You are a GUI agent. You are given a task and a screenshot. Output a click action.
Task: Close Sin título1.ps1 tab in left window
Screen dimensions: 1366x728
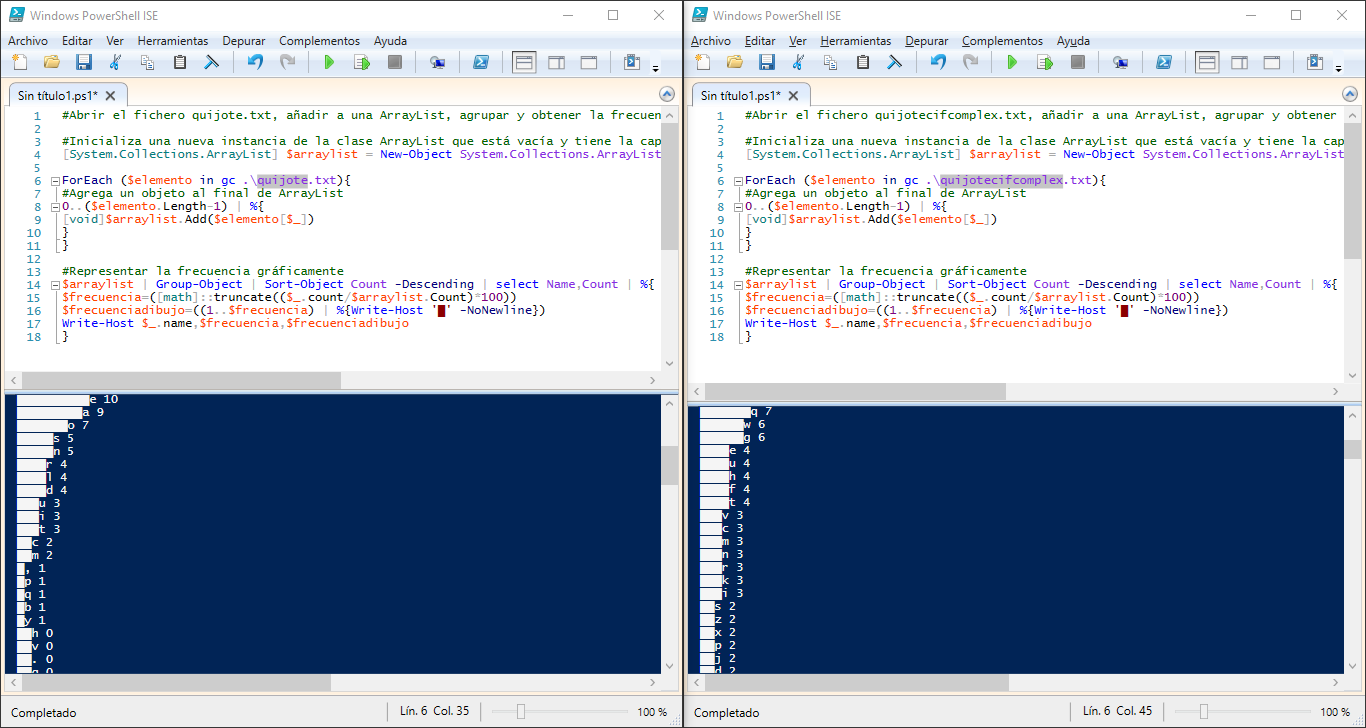(x=111, y=96)
